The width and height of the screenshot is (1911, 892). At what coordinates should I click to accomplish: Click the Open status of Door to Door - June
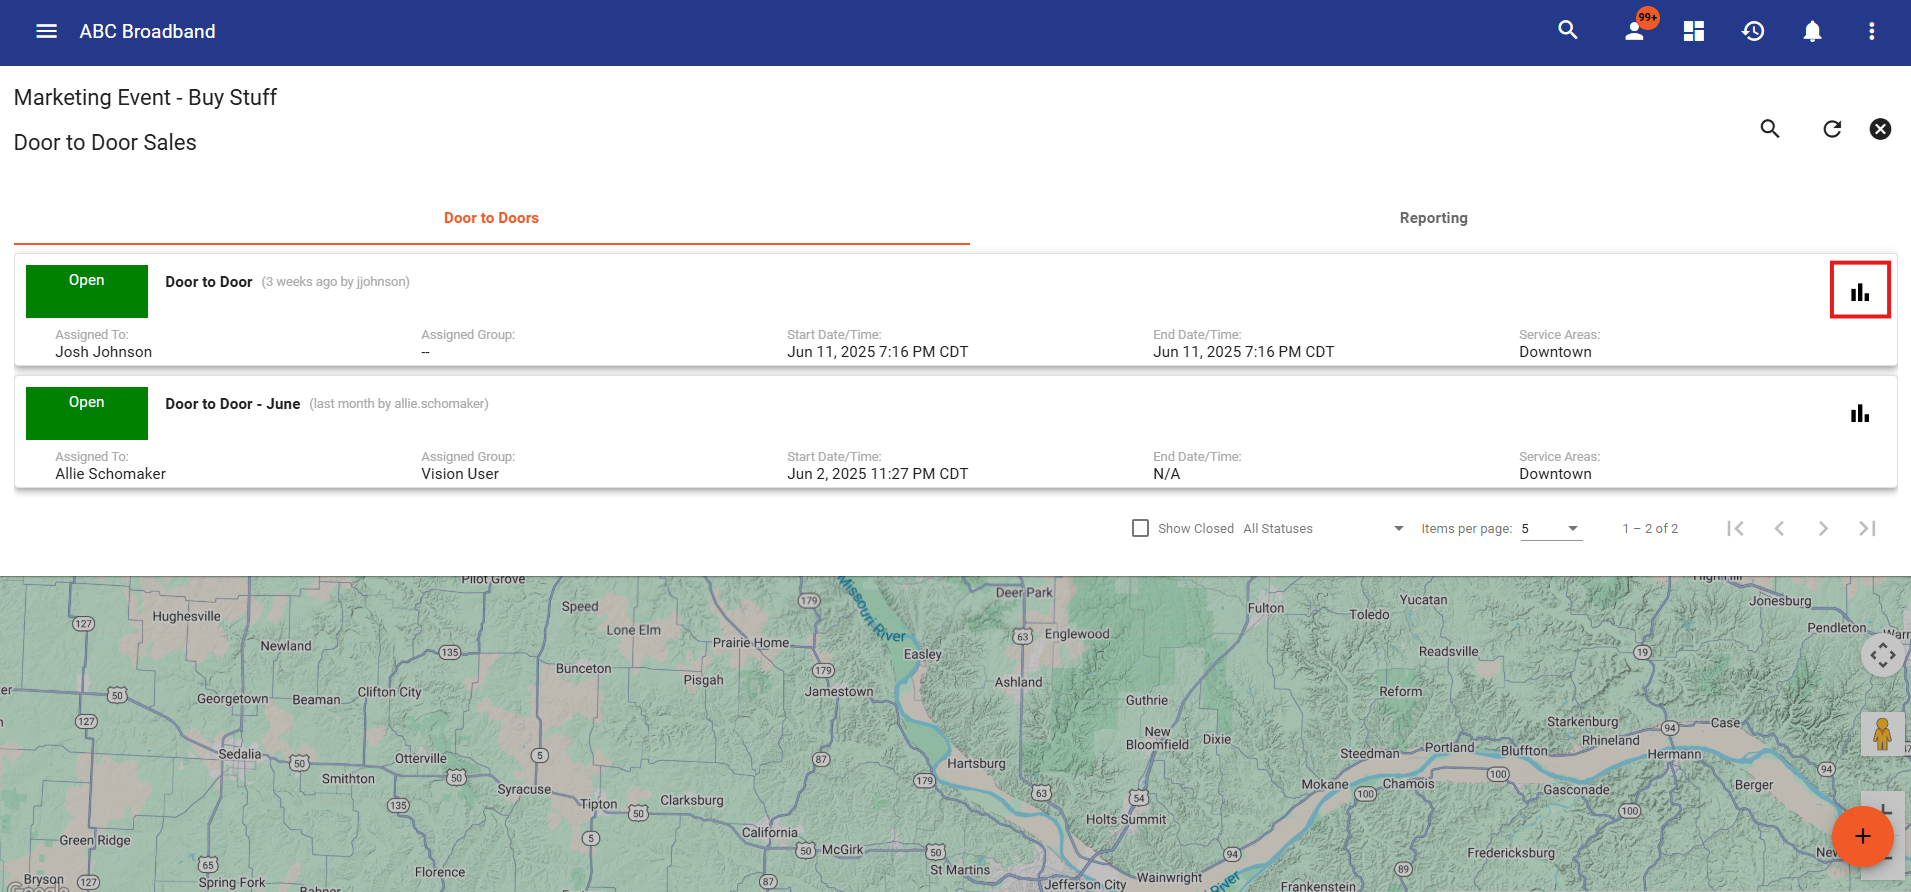(87, 413)
